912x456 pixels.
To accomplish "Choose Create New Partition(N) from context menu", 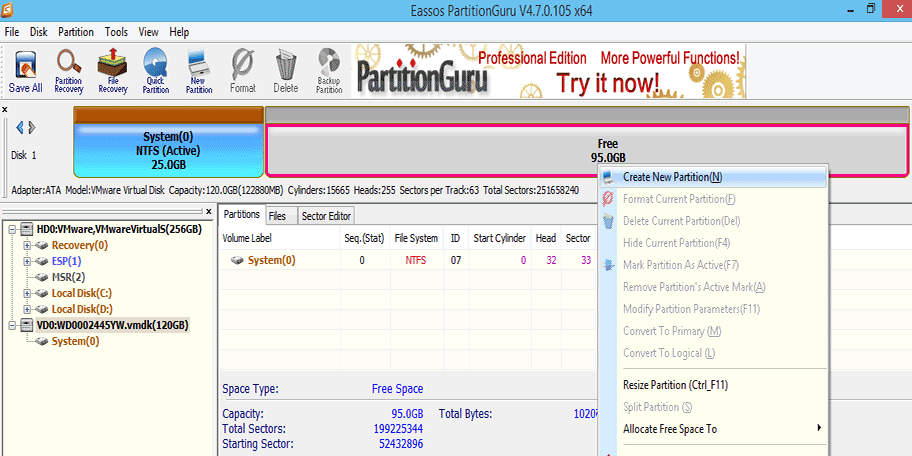I will click(714, 177).
